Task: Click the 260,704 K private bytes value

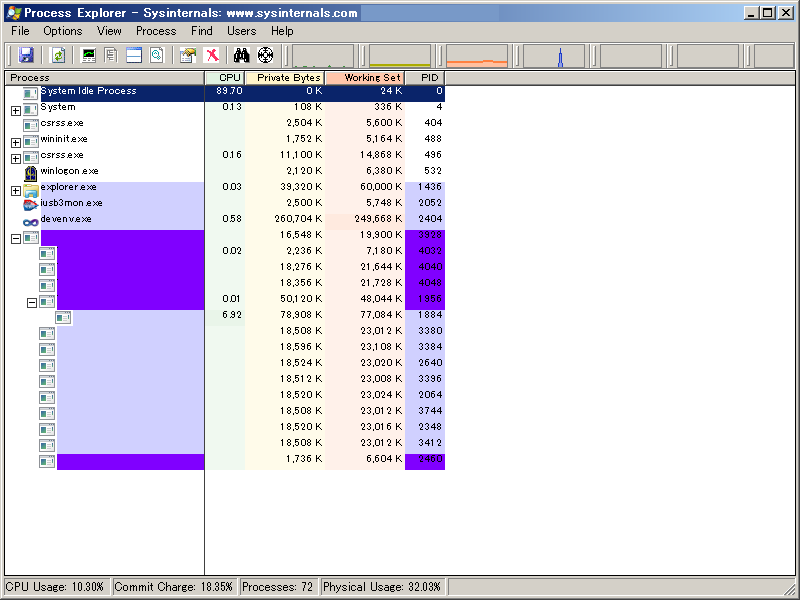Action: pos(298,219)
